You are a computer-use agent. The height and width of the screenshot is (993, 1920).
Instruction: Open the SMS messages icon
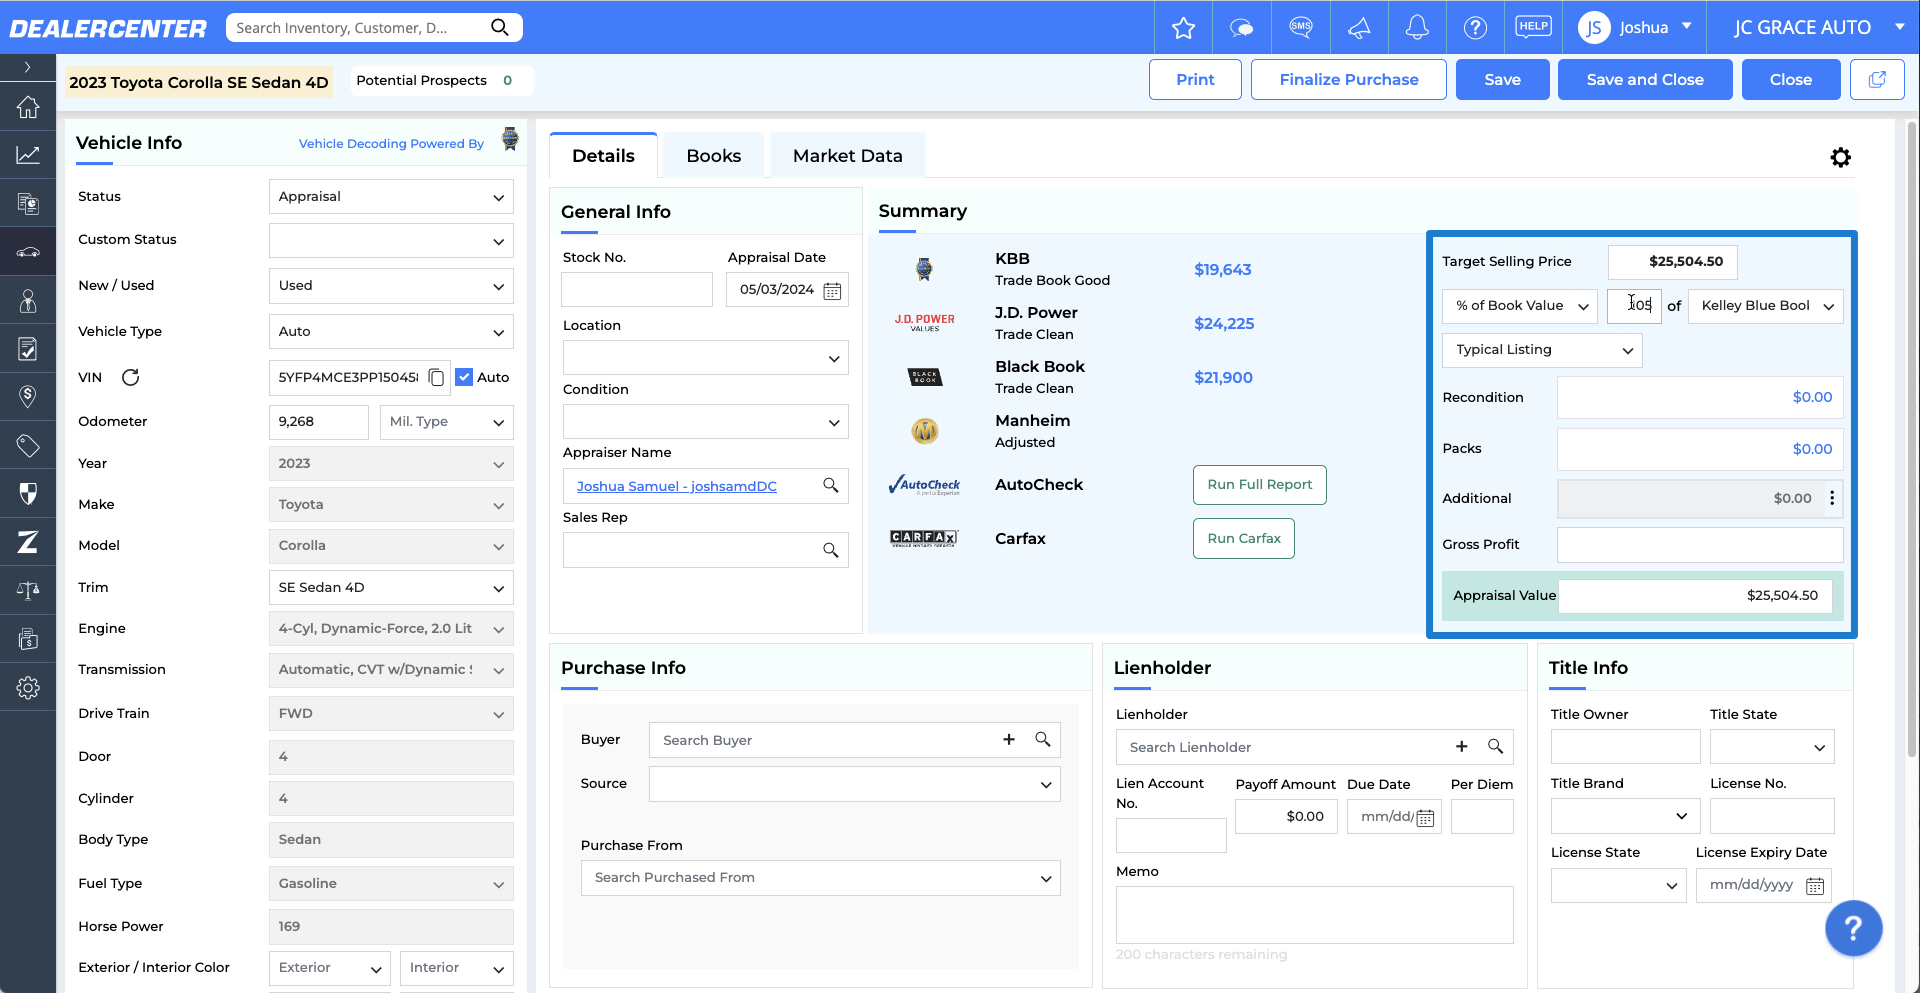click(x=1300, y=28)
